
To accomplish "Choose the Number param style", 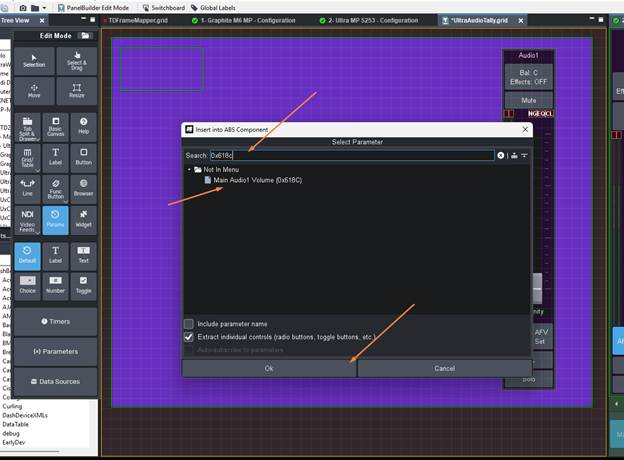I will 55,286.
